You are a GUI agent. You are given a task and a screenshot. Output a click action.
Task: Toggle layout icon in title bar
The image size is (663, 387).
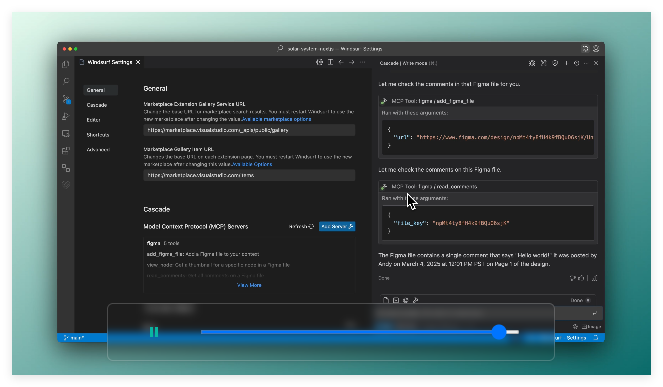point(585,49)
